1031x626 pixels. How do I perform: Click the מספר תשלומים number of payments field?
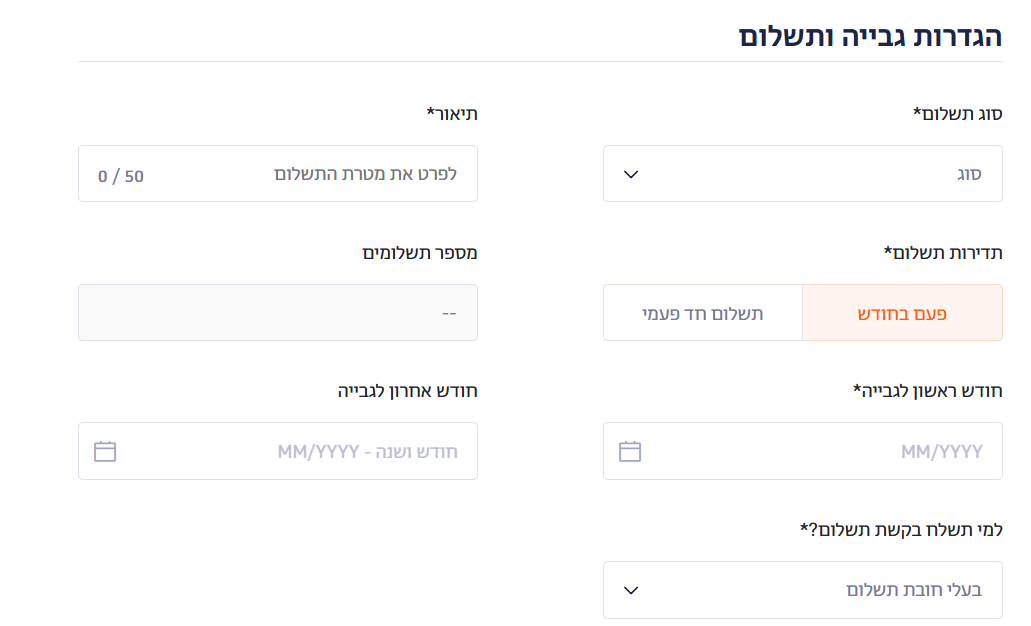pos(277,312)
